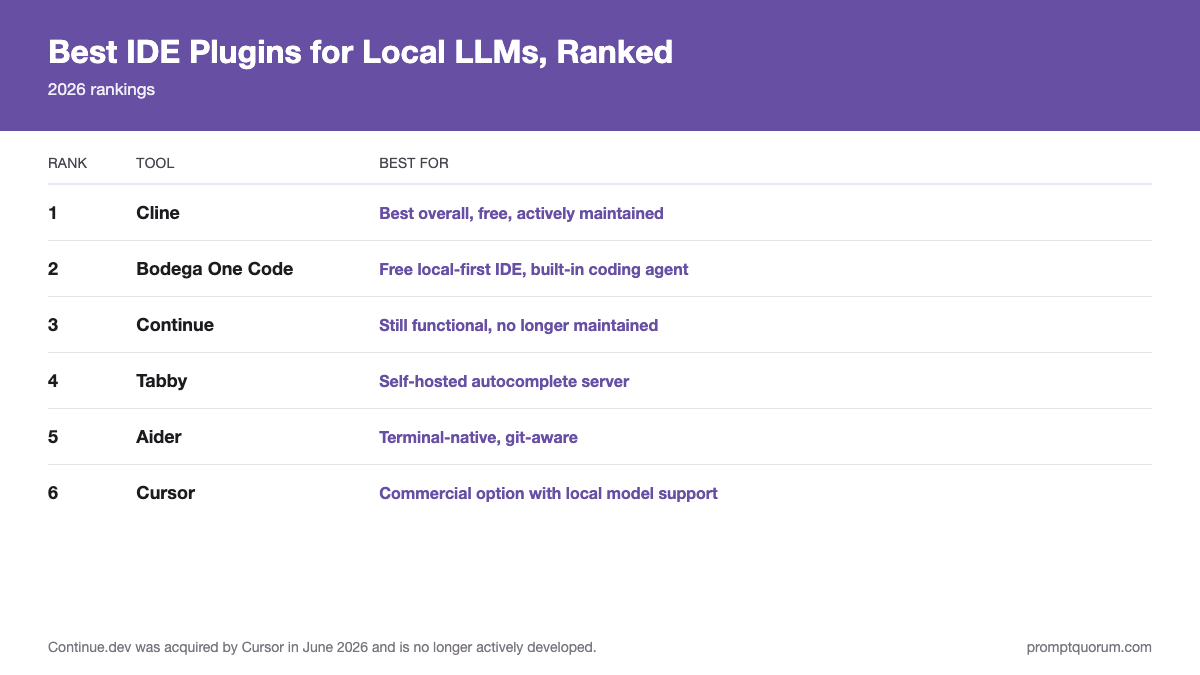1200x675 pixels.
Task: Click the 'BEST FOR' column header
Action: click(x=414, y=163)
